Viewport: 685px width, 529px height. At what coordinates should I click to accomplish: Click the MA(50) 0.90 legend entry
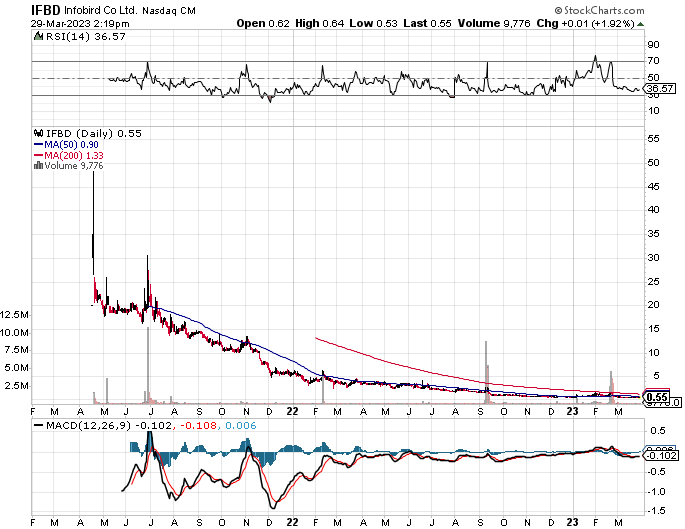(72, 145)
